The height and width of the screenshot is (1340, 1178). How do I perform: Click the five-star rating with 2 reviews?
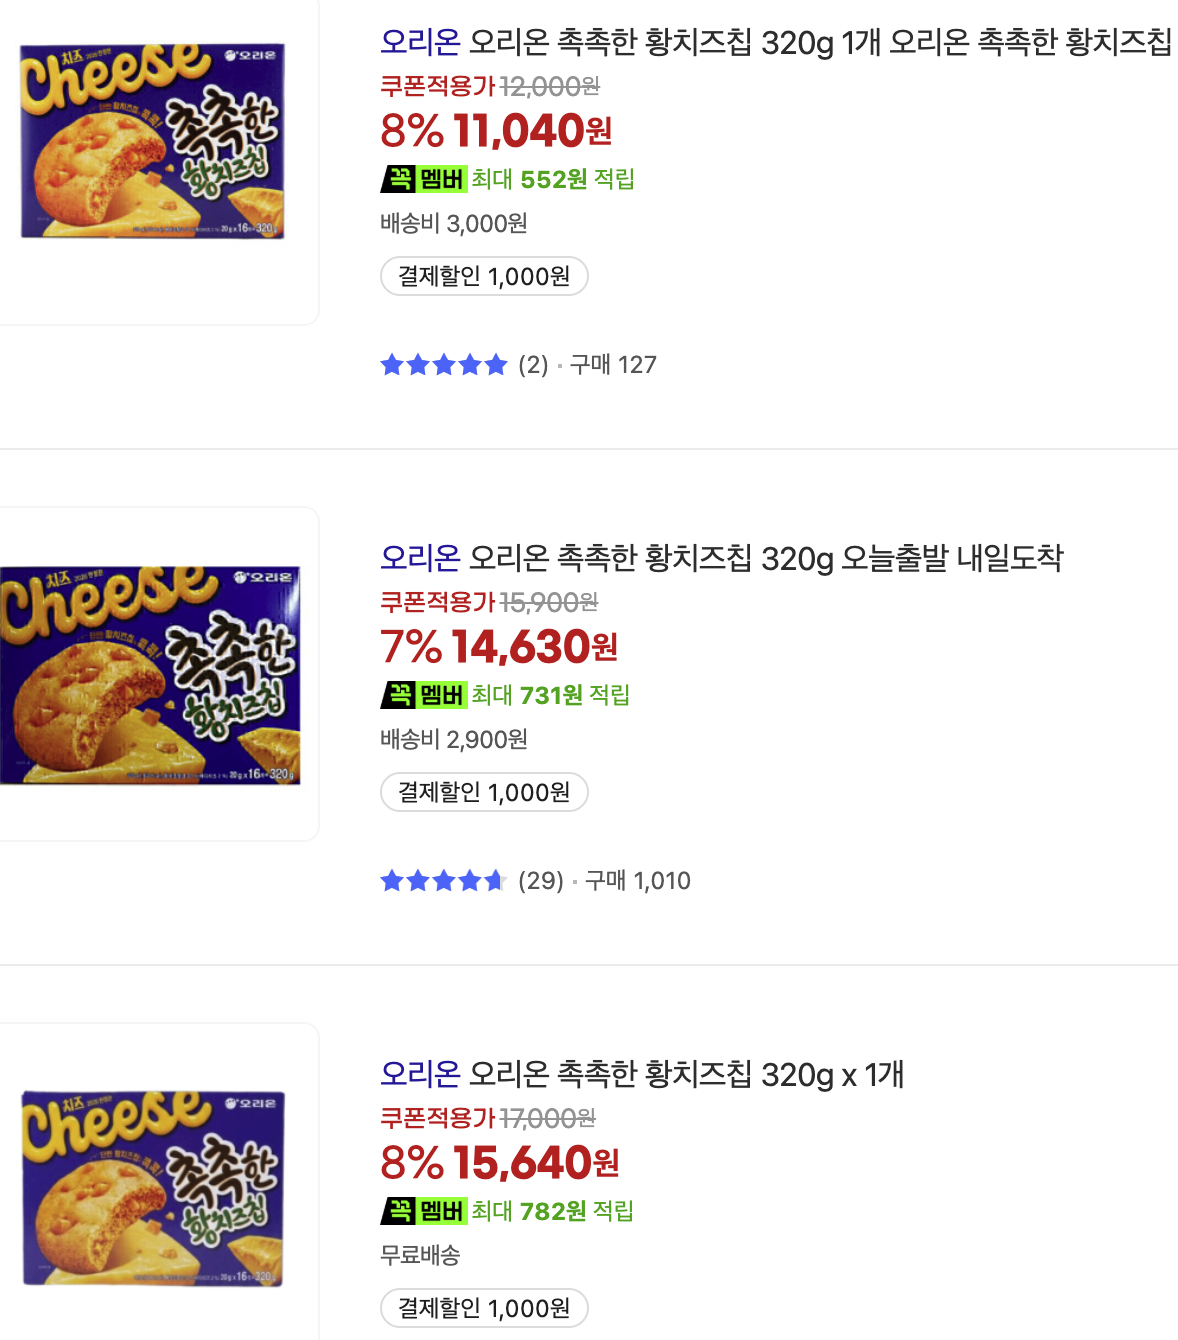click(444, 365)
